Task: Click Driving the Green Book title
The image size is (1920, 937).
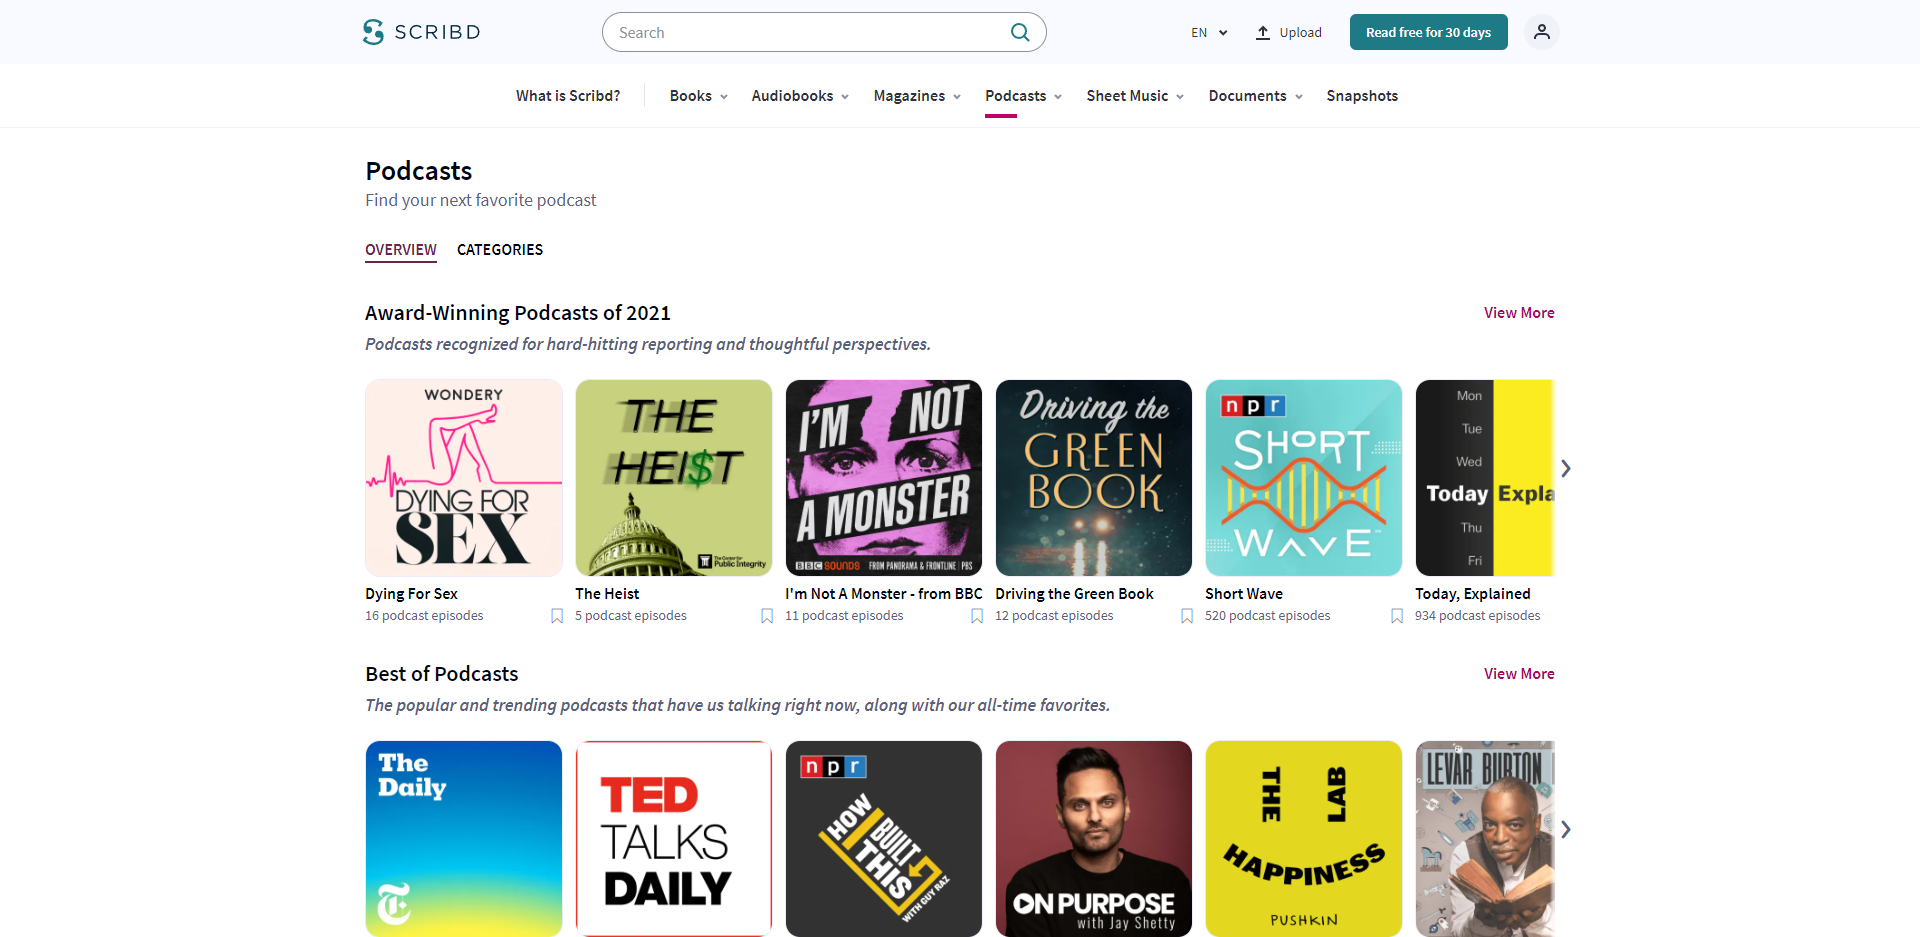Action: 1074,594
